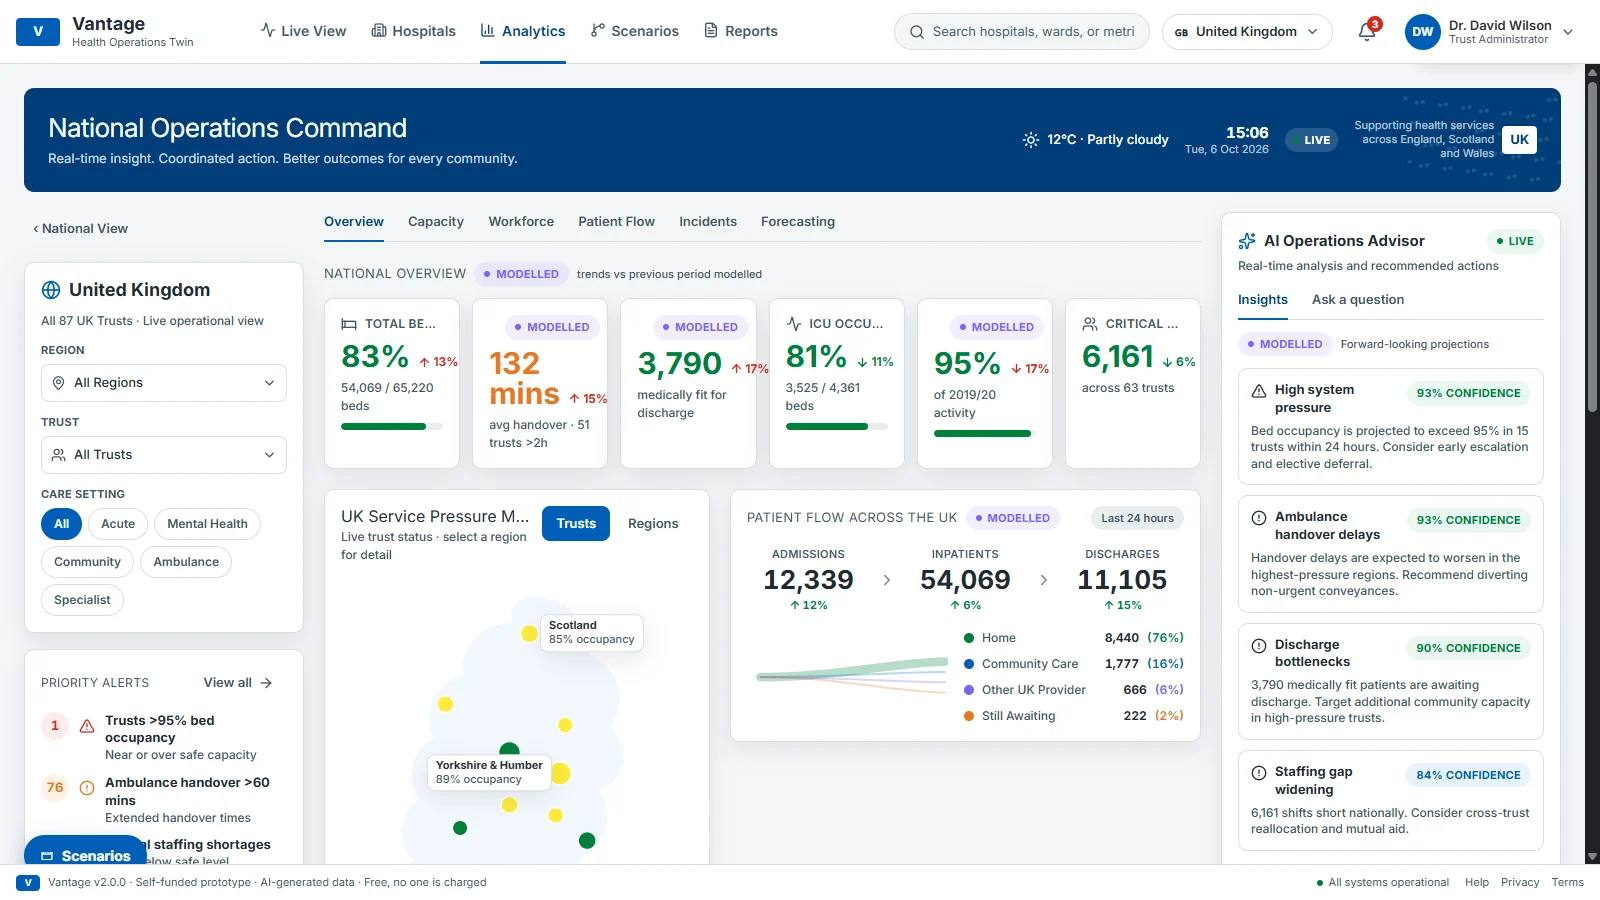
Task: Expand the Dr. David Wilson account menu
Action: click(x=1490, y=32)
